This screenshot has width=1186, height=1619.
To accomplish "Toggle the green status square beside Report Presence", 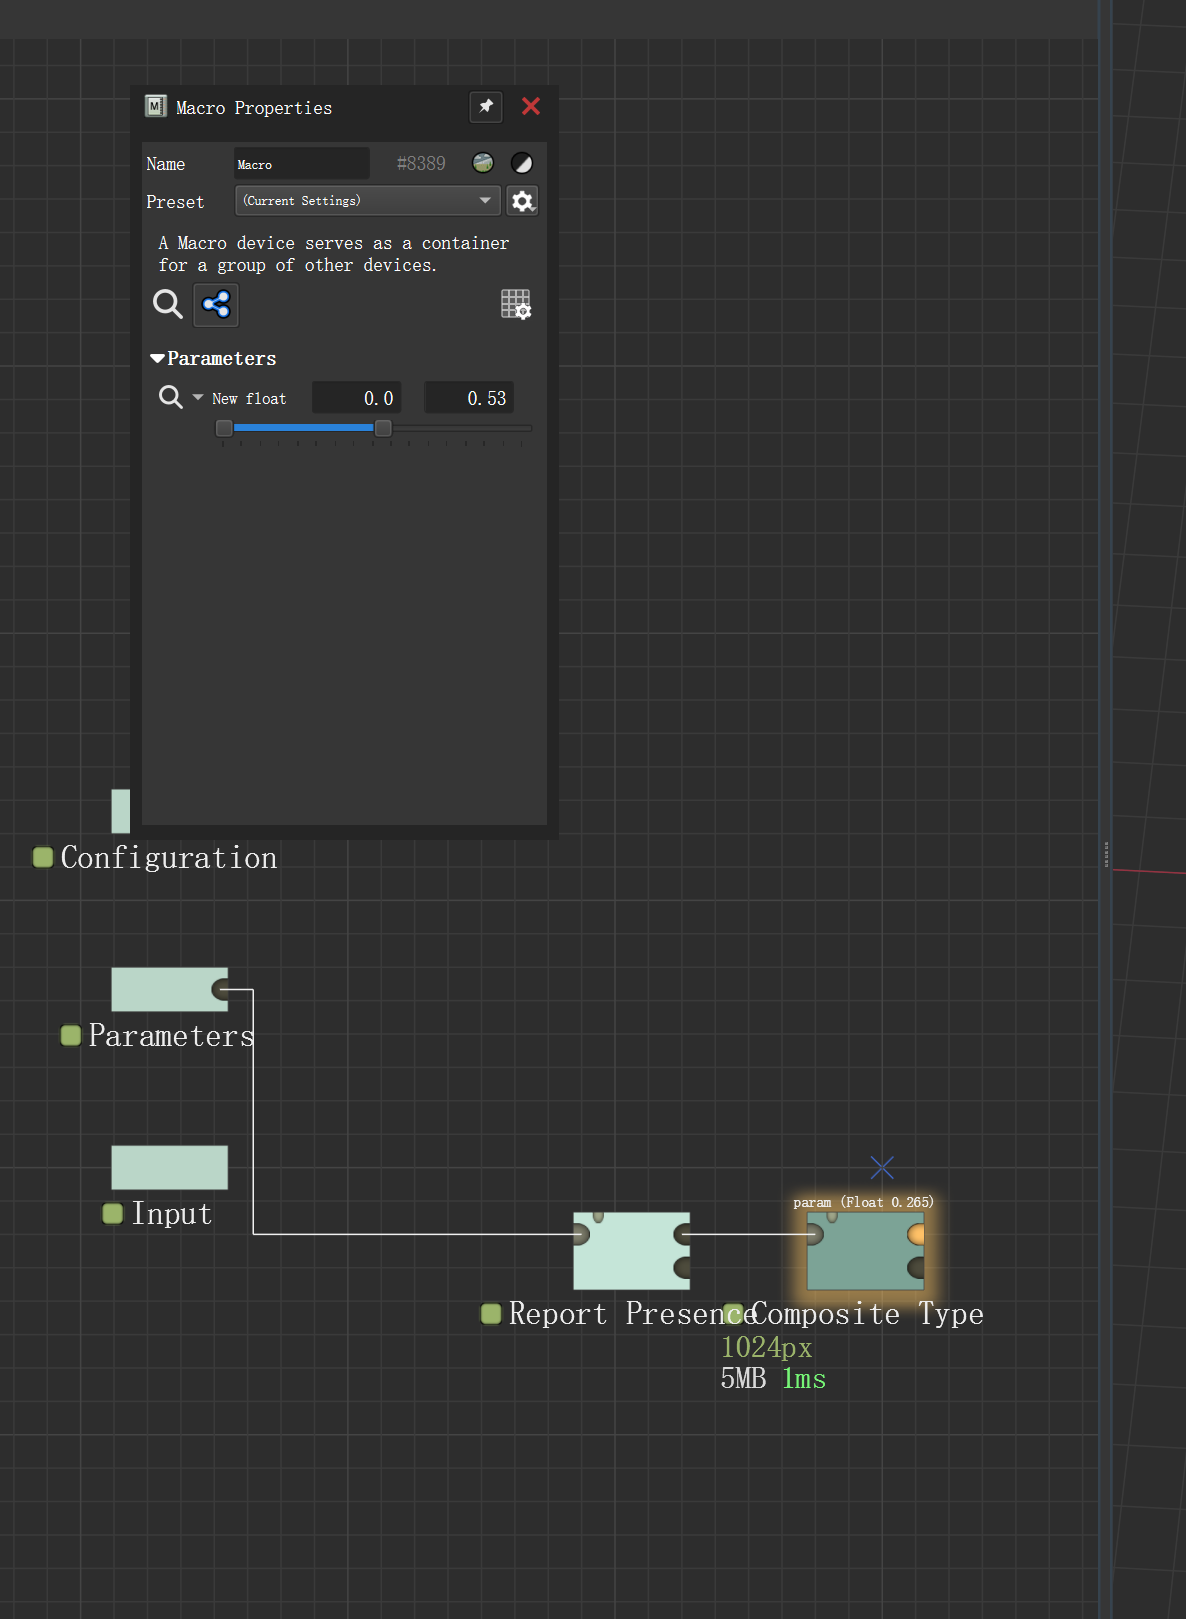I will point(491,1313).
